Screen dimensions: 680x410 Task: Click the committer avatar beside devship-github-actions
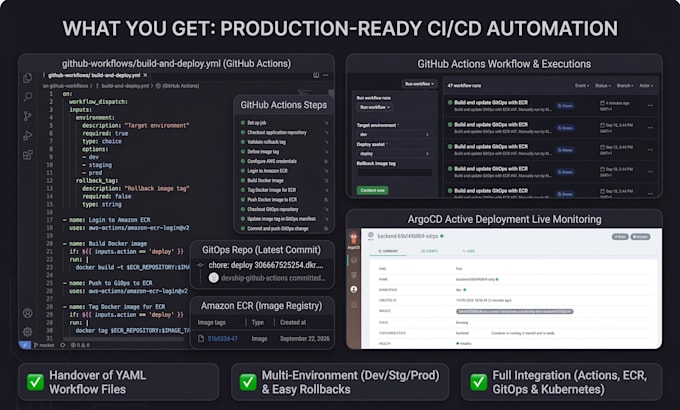pyautogui.click(x=213, y=278)
